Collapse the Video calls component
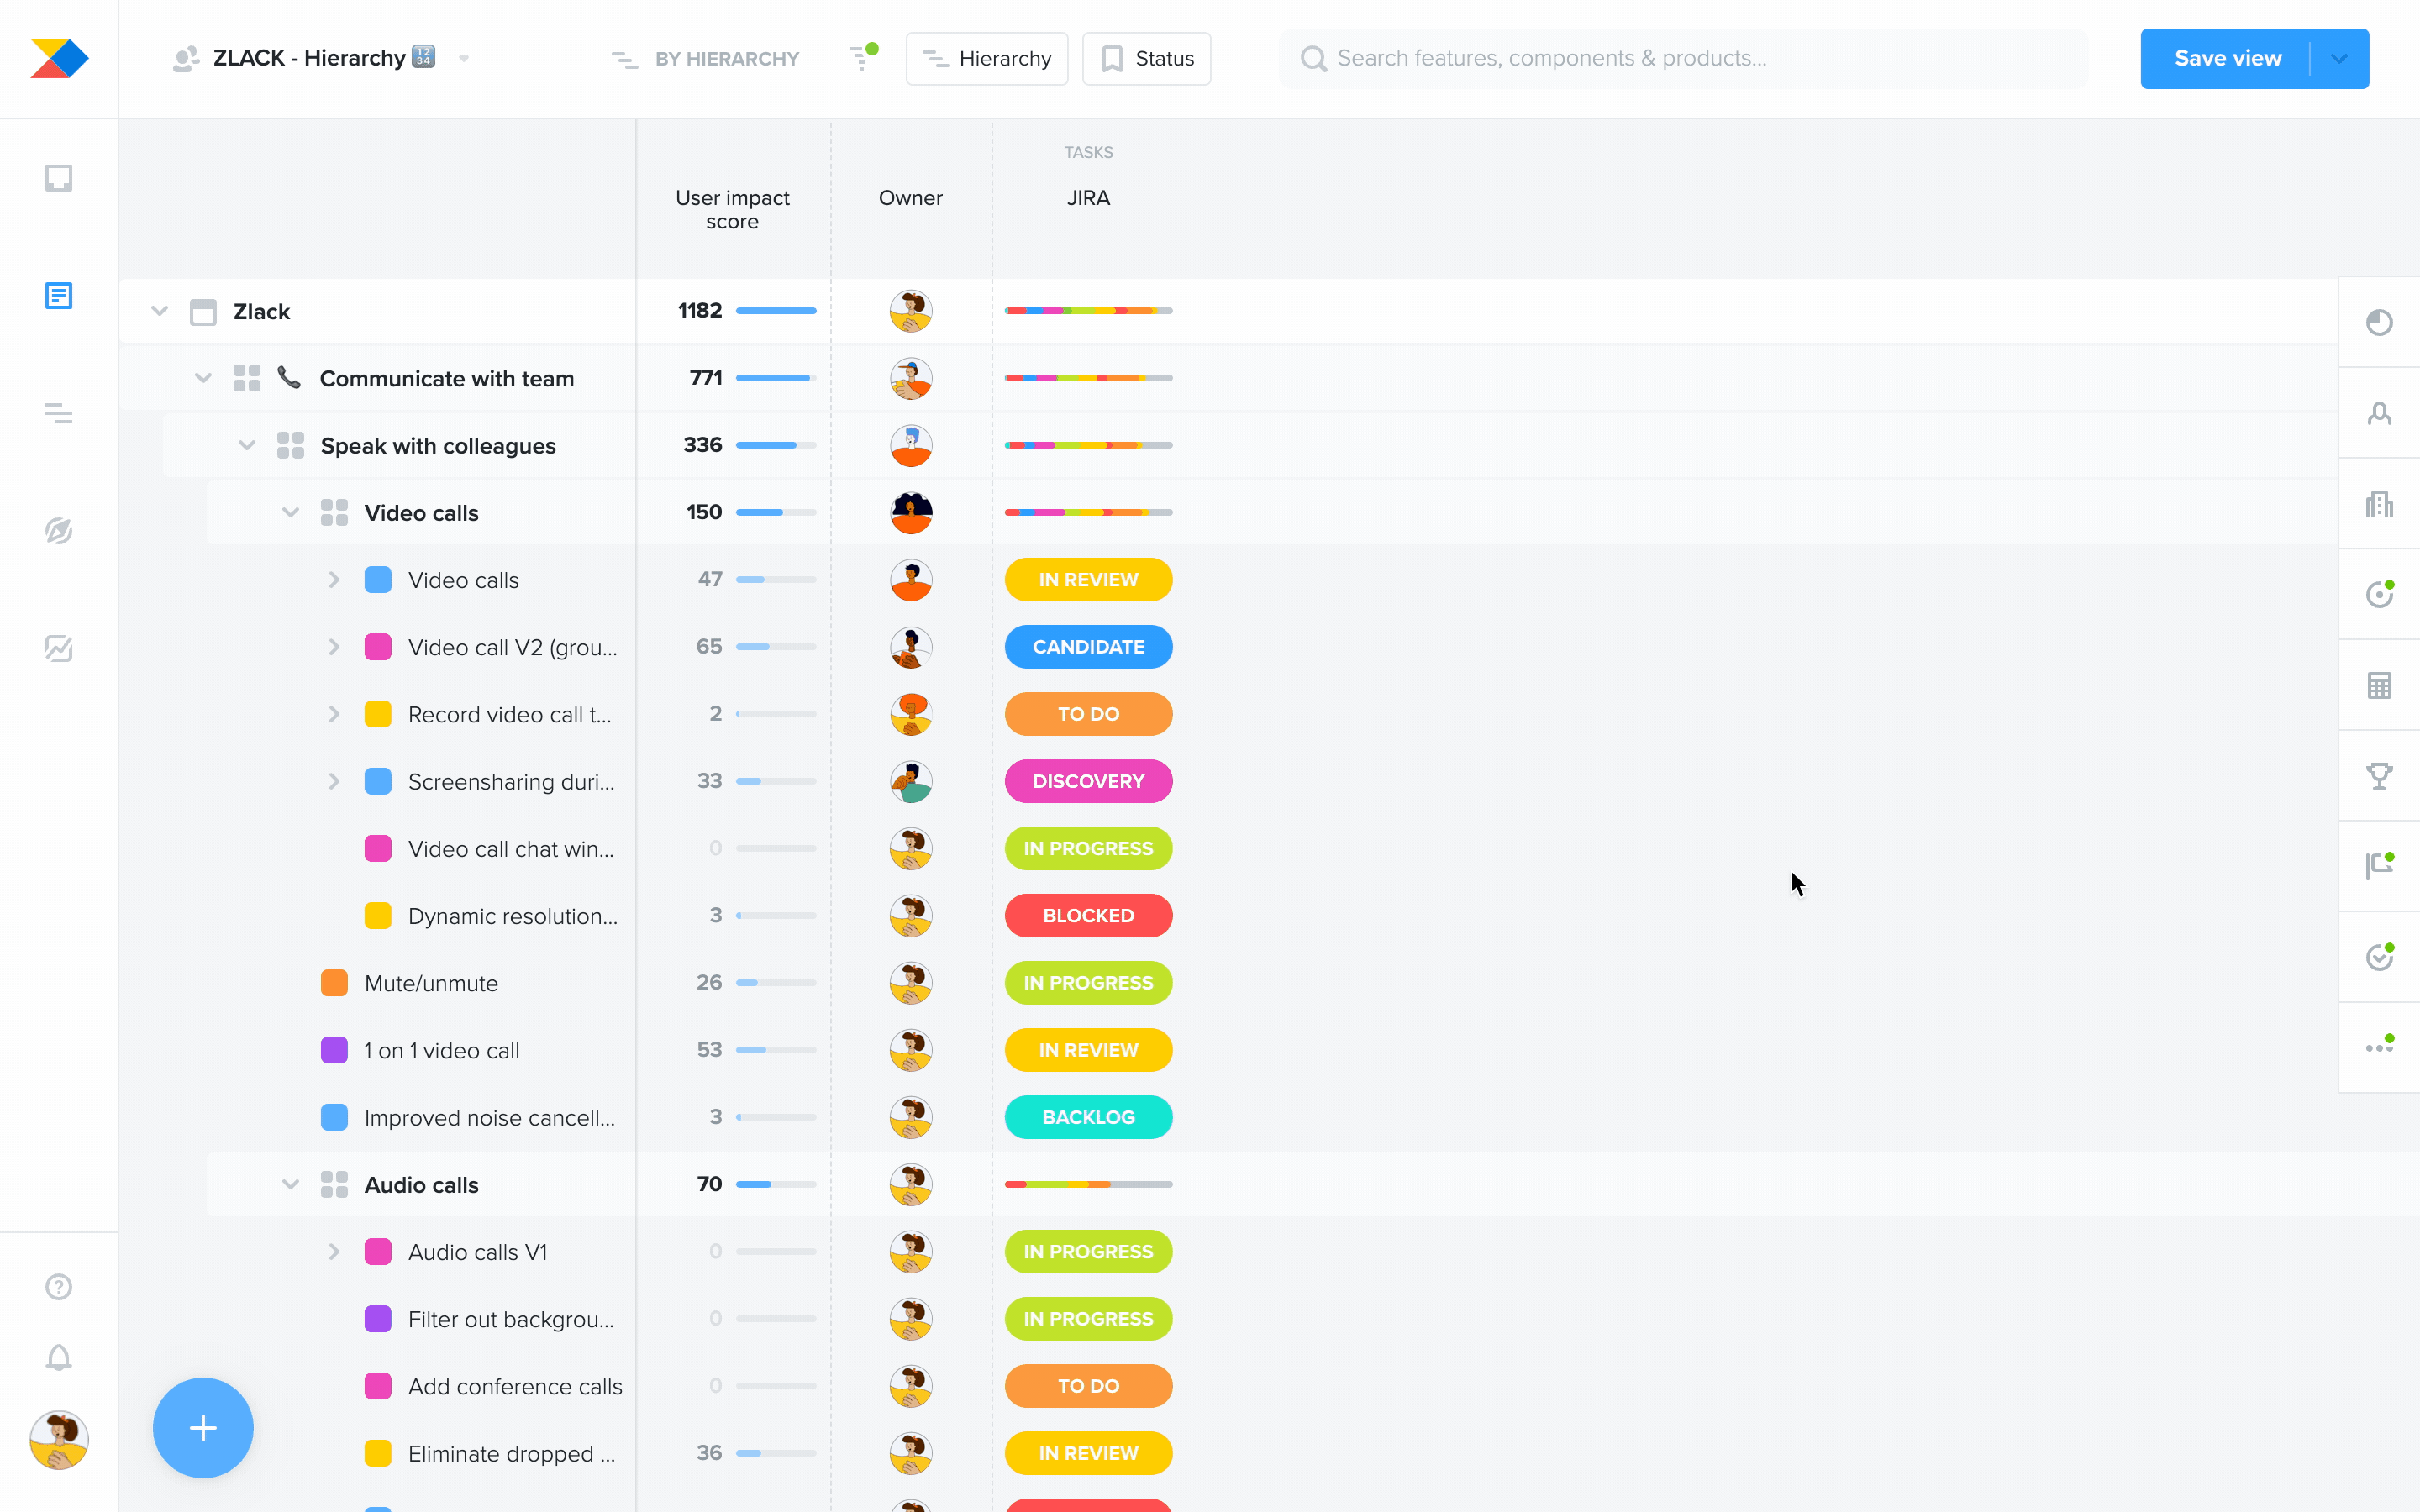Screen dimensions: 2420x1512 [x=290, y=512]
